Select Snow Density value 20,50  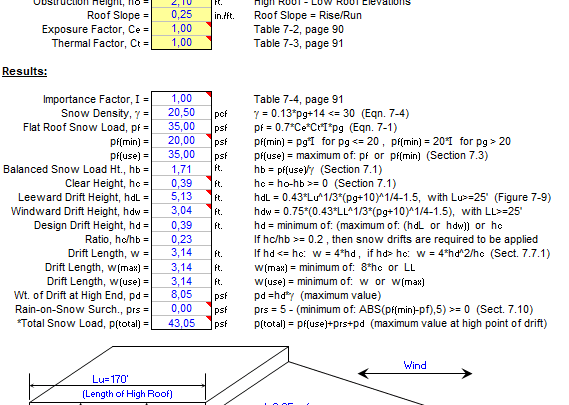point(181,113)
